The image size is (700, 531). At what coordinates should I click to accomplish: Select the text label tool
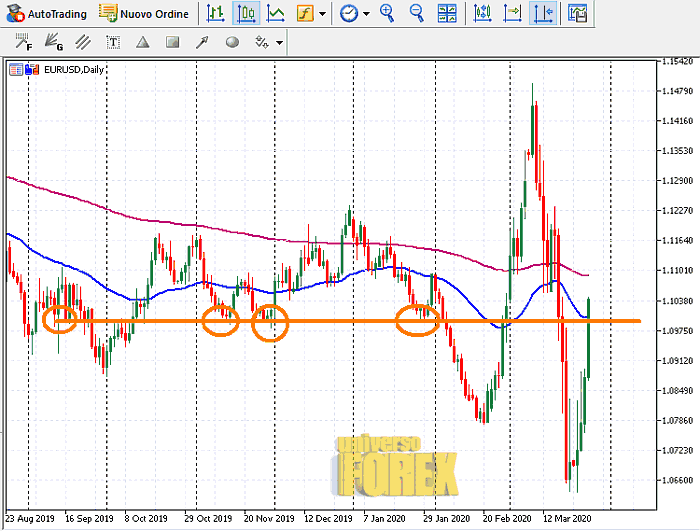(x=114, y=43)
